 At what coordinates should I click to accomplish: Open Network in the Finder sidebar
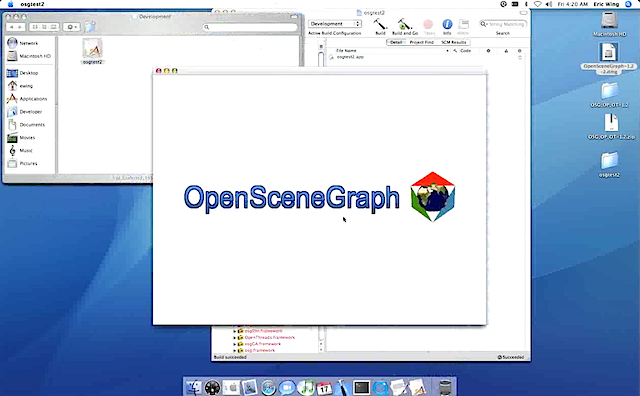(23, 43)
